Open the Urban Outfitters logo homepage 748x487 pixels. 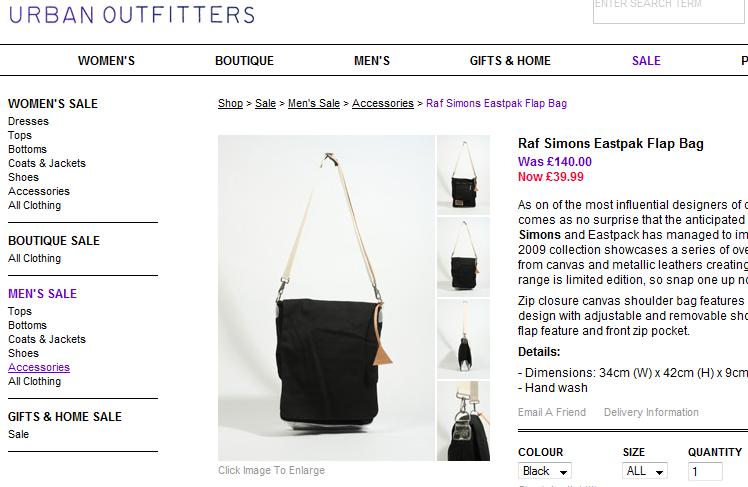coord(132,15)
